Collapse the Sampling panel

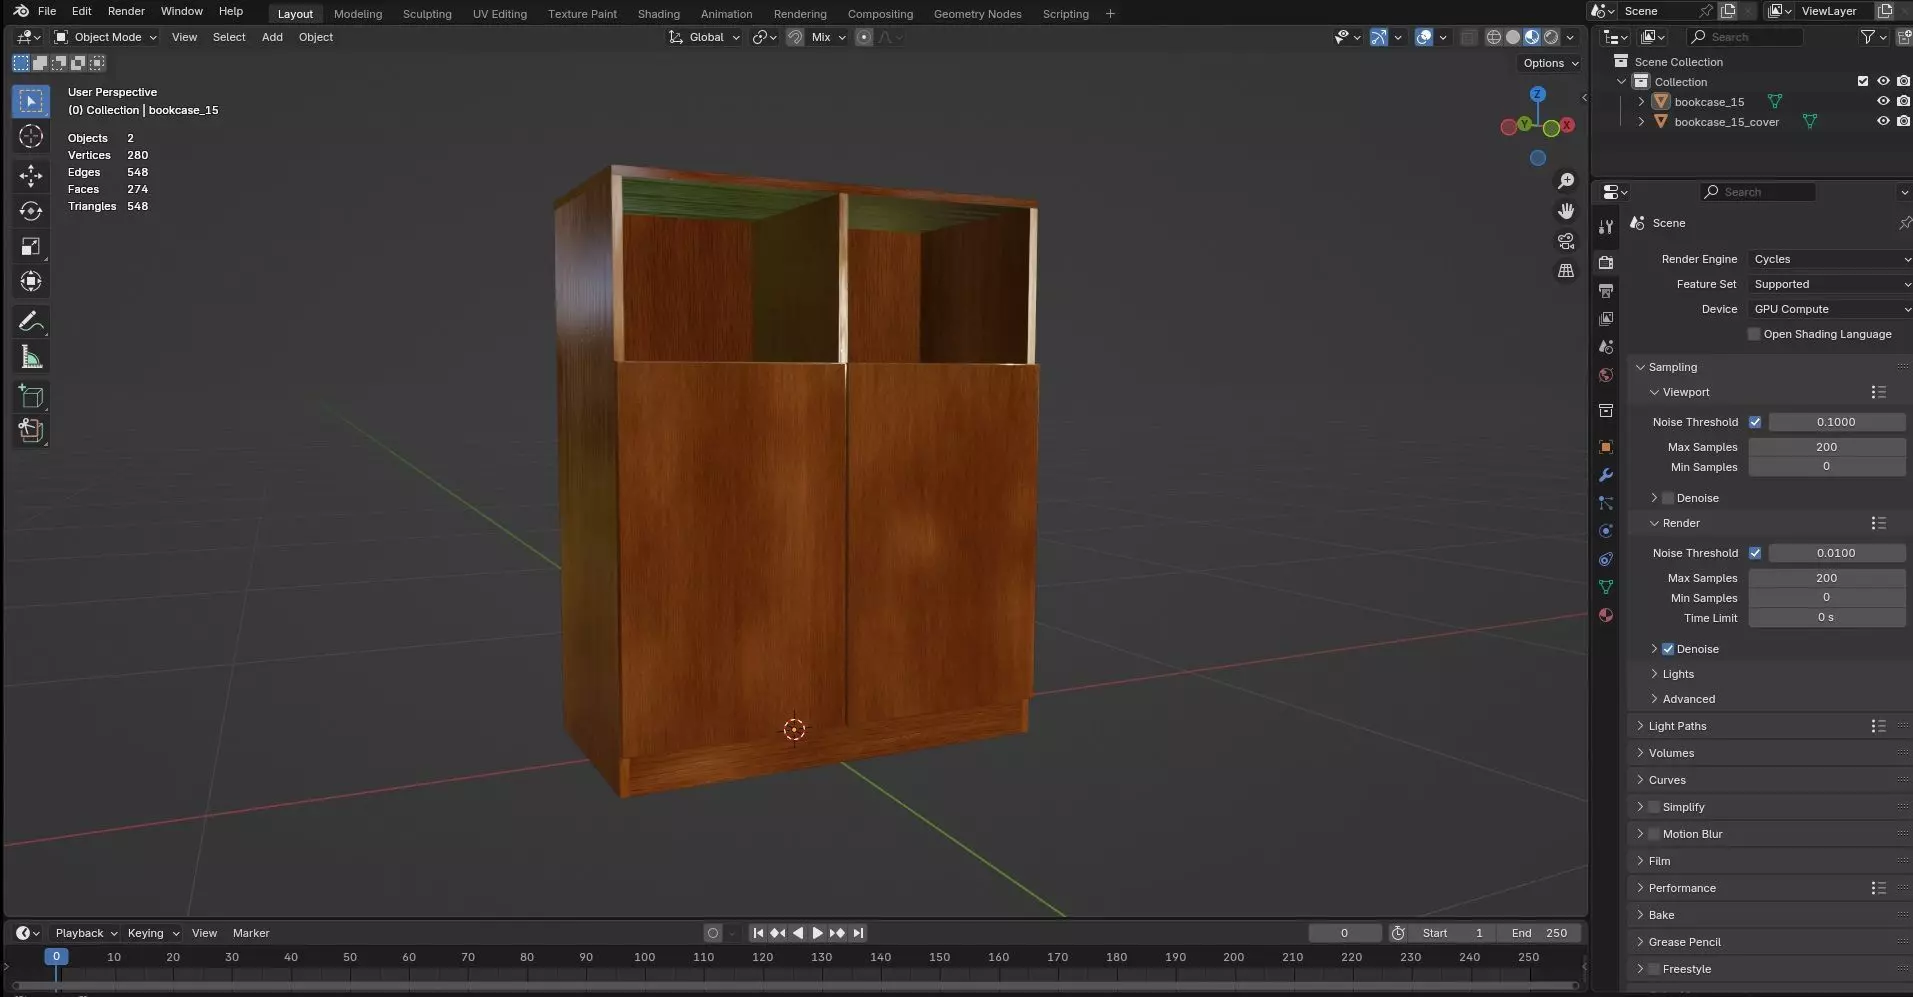[x=1672, y=367]
